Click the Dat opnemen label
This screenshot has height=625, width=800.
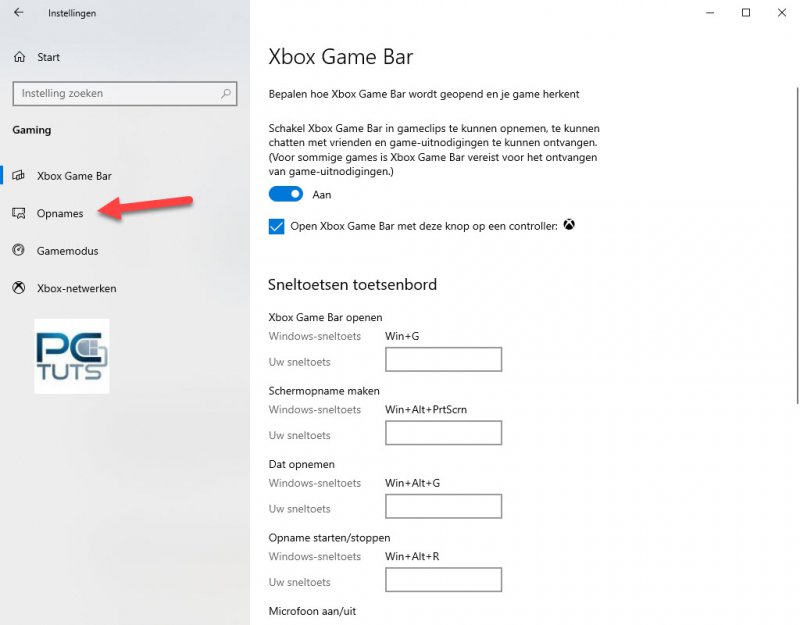(302, 464)
